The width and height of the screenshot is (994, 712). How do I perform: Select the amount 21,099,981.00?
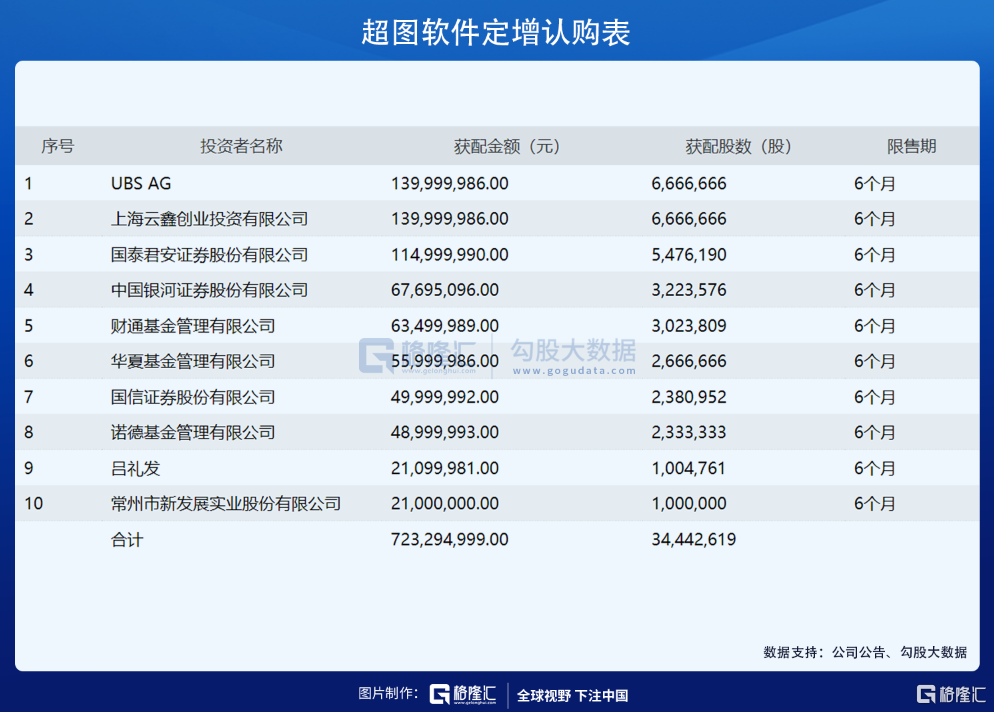pyautogui.click(x=445, y=469)
